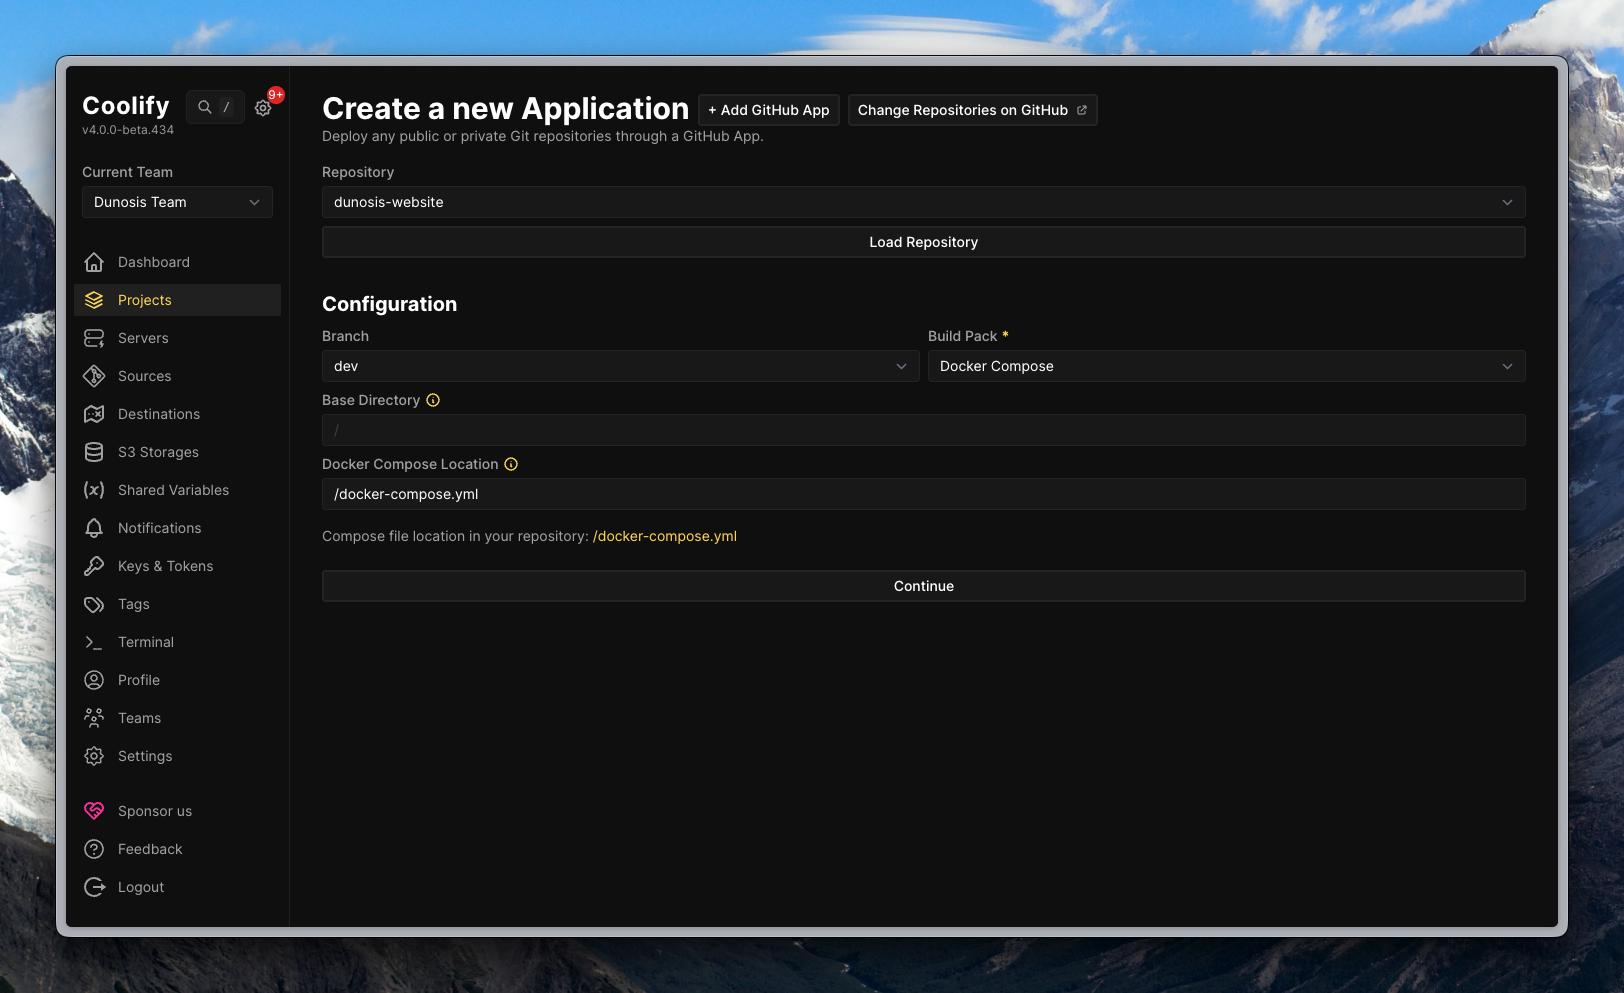Select Servers in the sidebar

click(143, 338)
